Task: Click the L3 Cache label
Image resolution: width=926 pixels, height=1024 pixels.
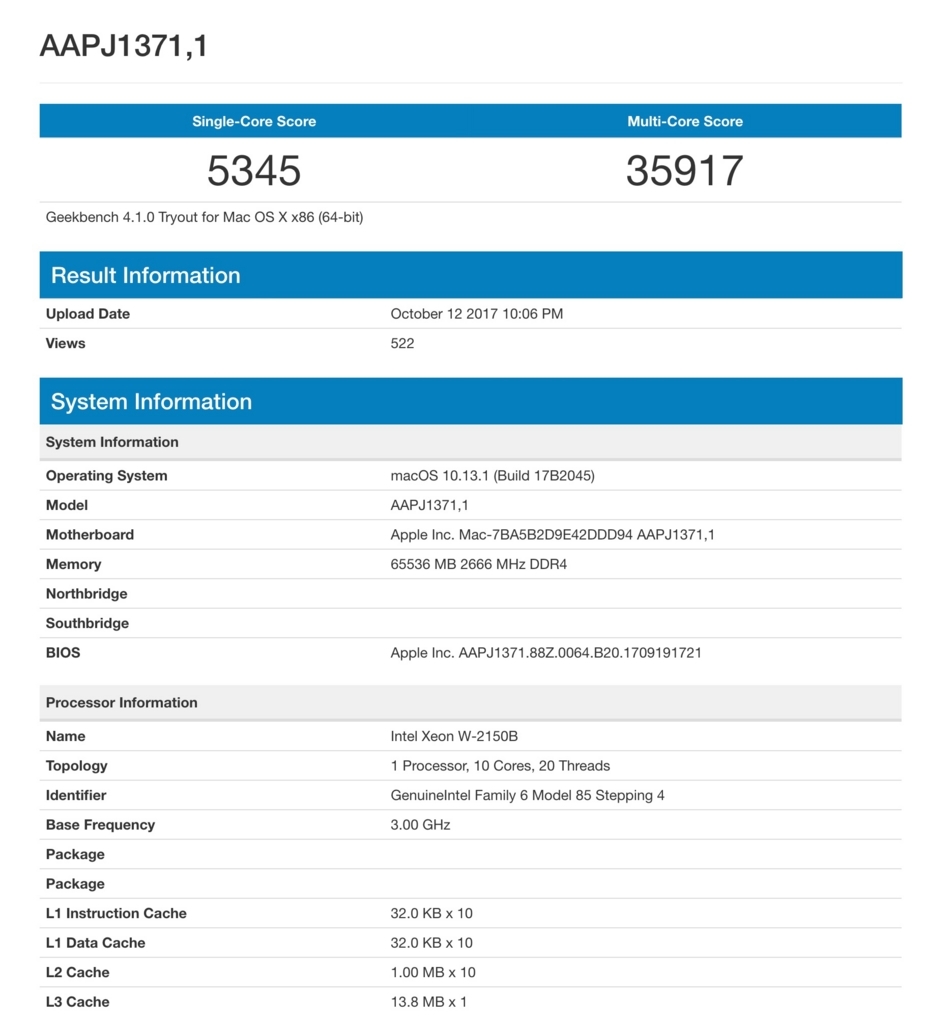Action: tap(77, 1002)
